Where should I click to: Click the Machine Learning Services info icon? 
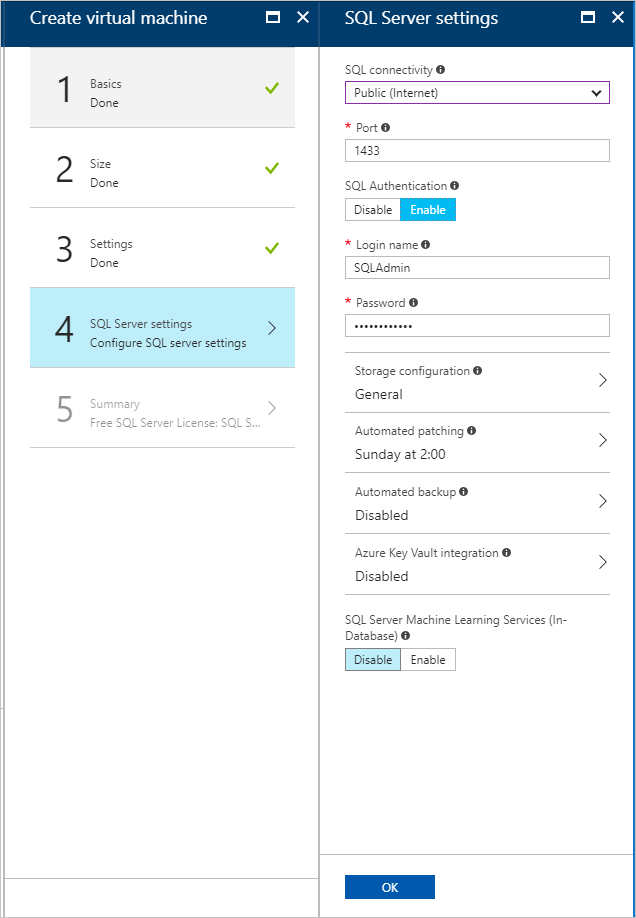(405, 635)
